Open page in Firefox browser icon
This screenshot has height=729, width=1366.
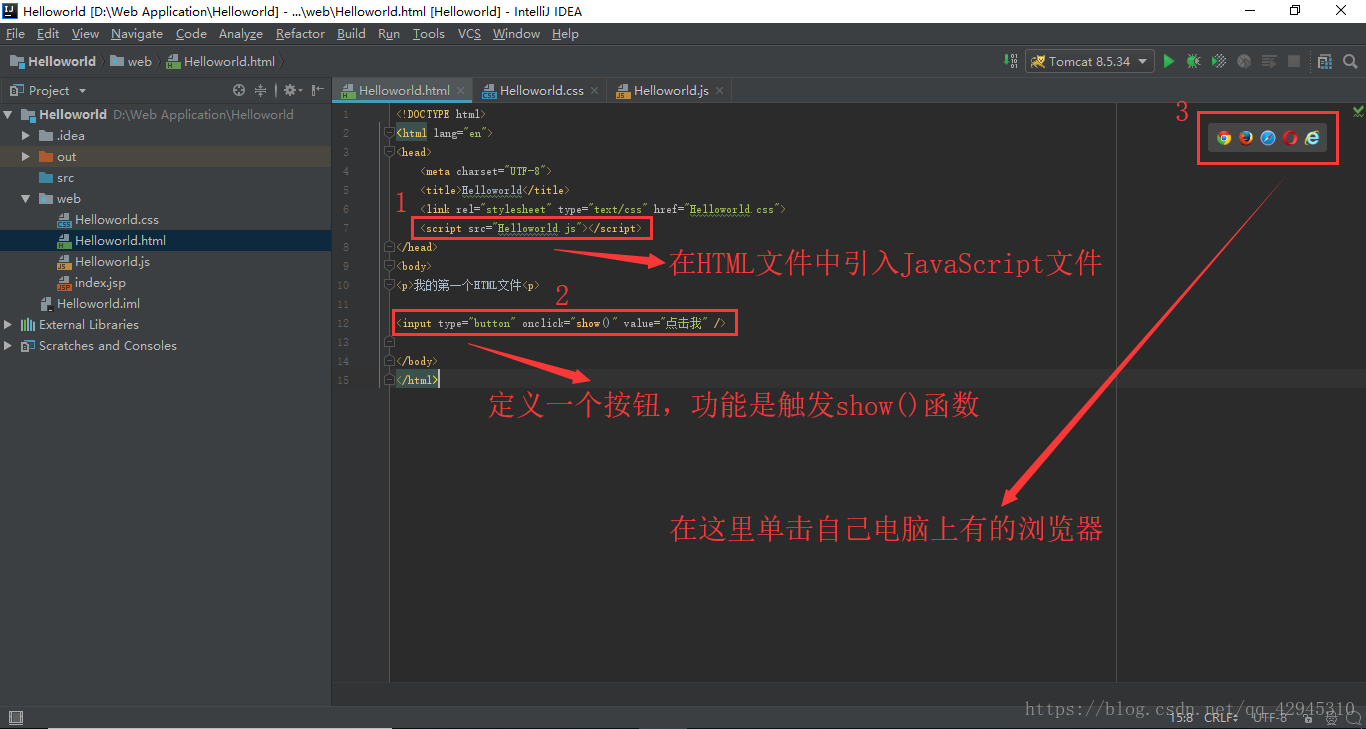[1246, 138]
